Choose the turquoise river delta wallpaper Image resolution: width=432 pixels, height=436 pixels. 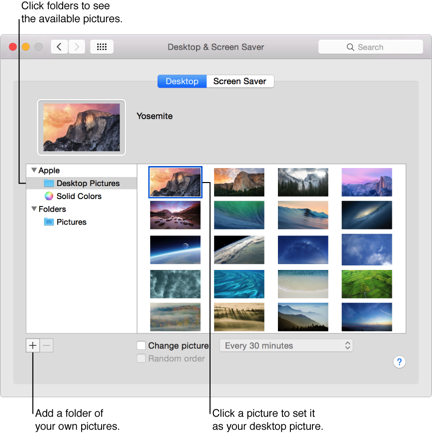coord(239,284)
